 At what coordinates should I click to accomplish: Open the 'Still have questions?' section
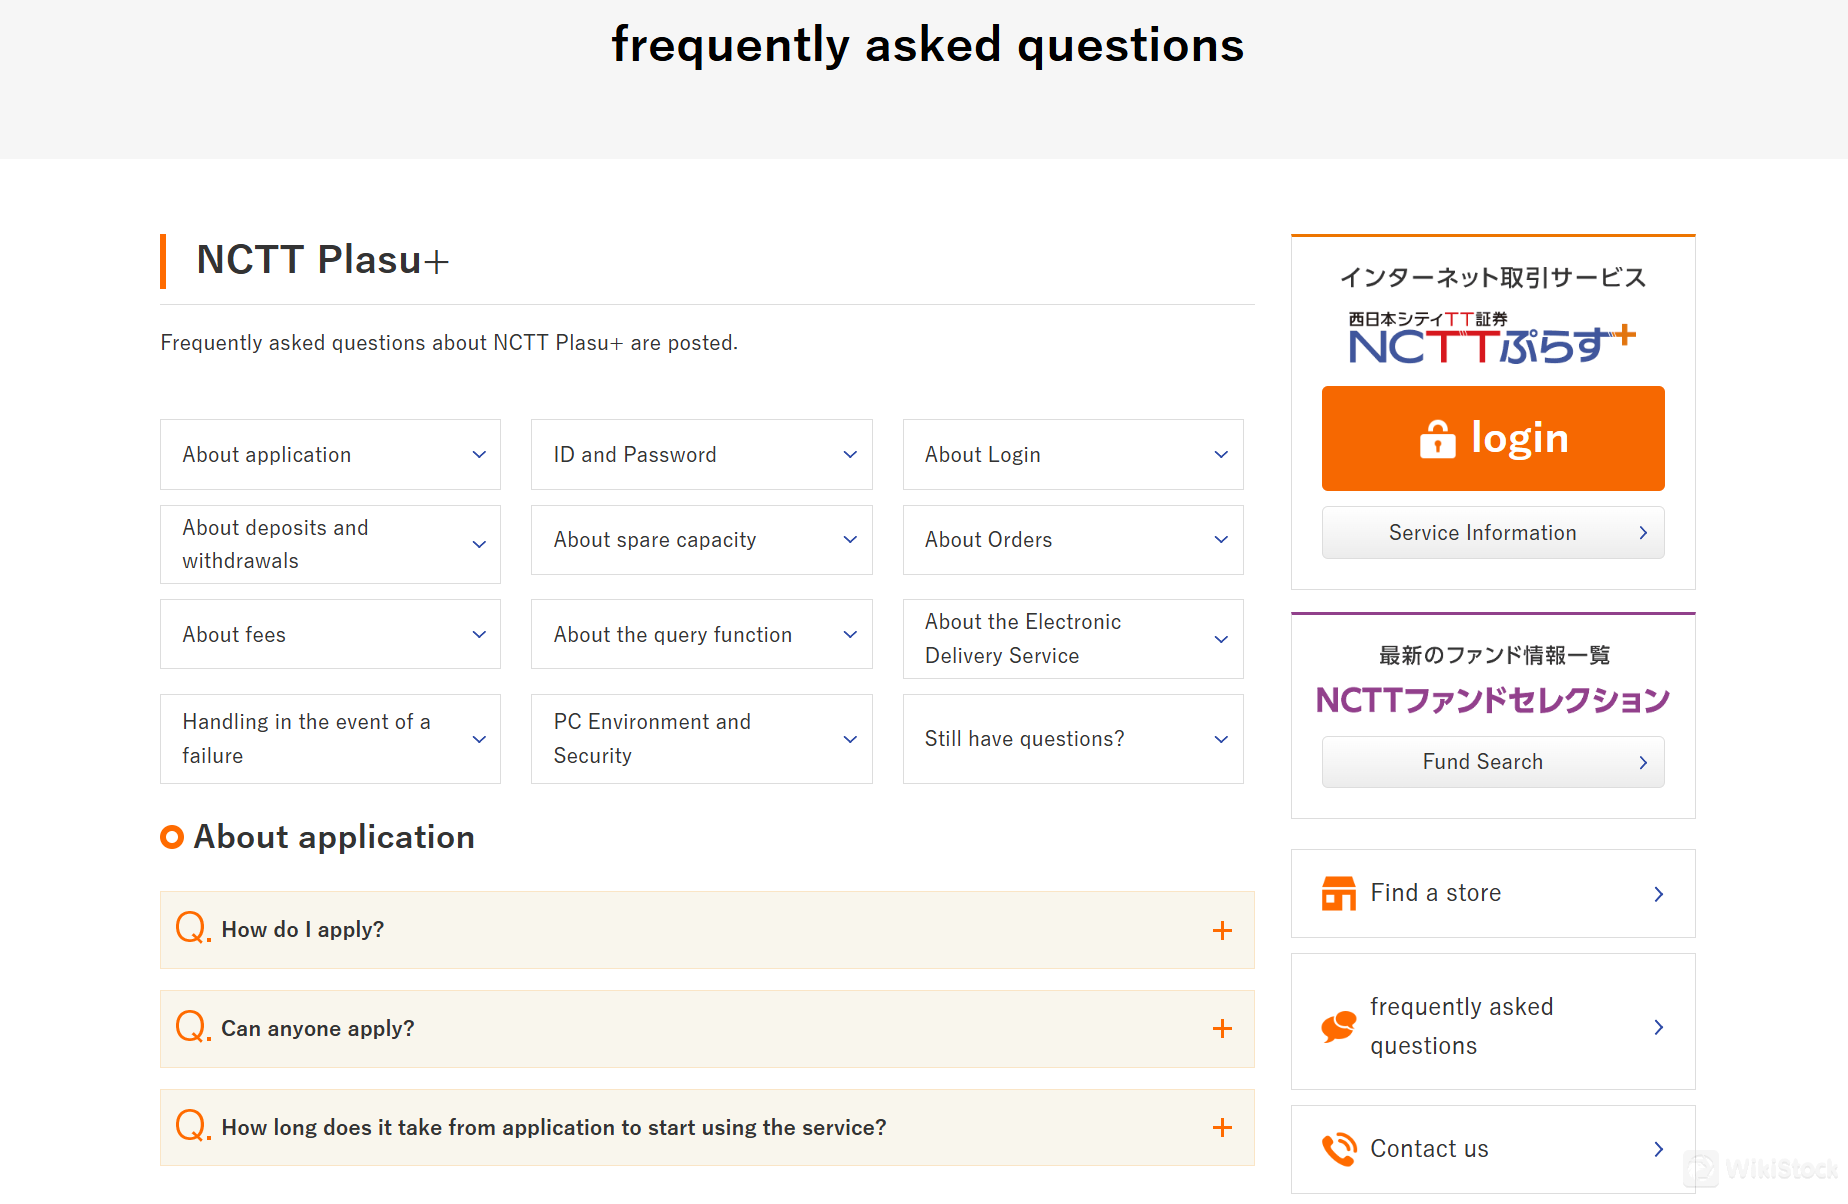tap(1072, 739)
